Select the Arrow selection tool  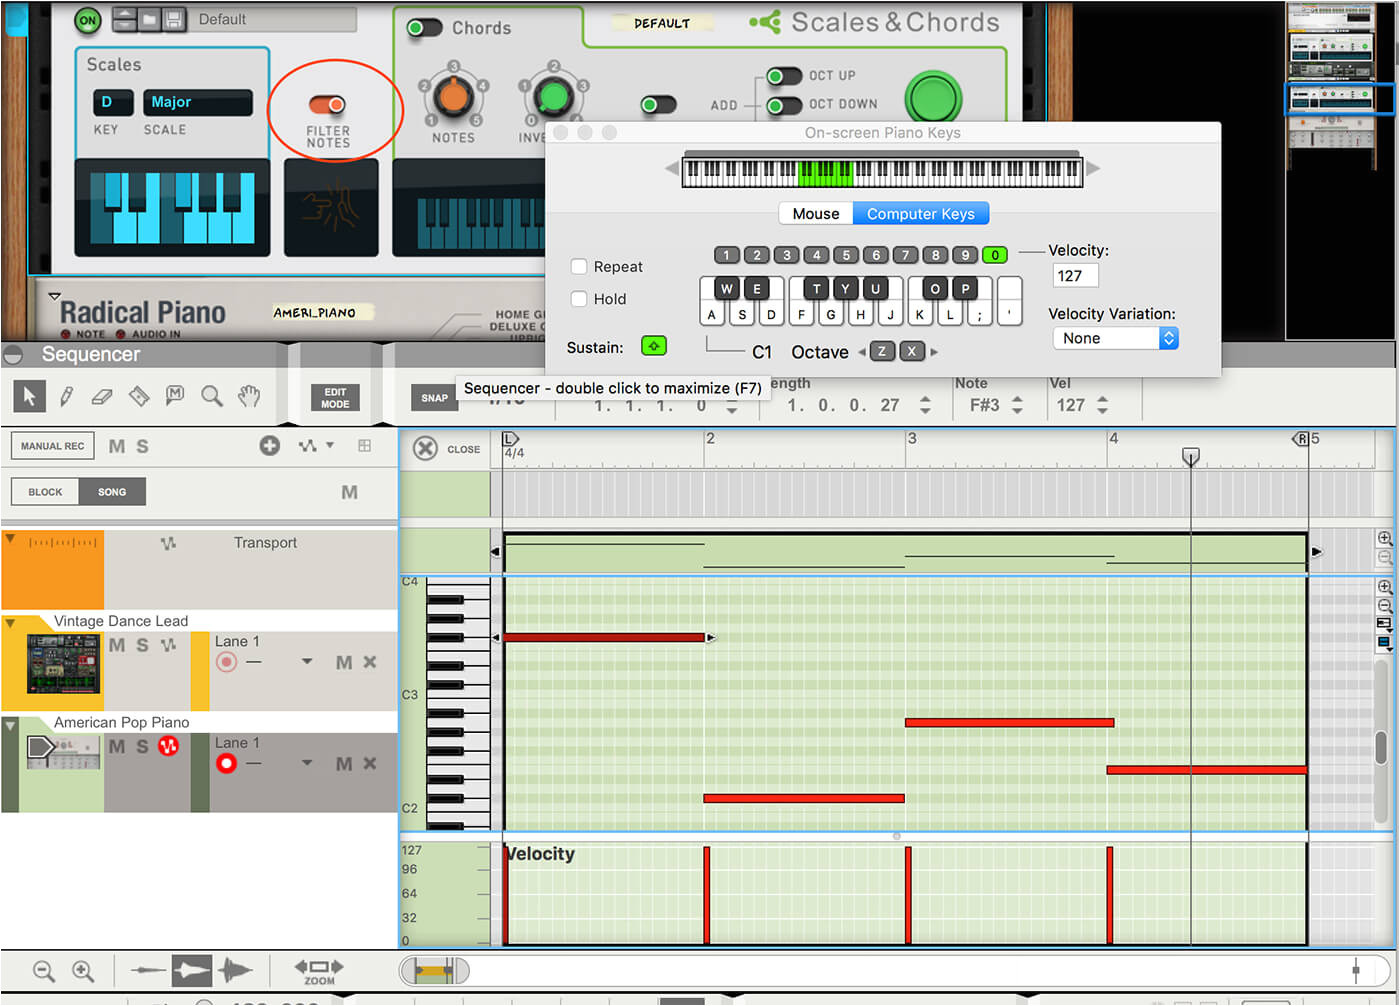29,397
